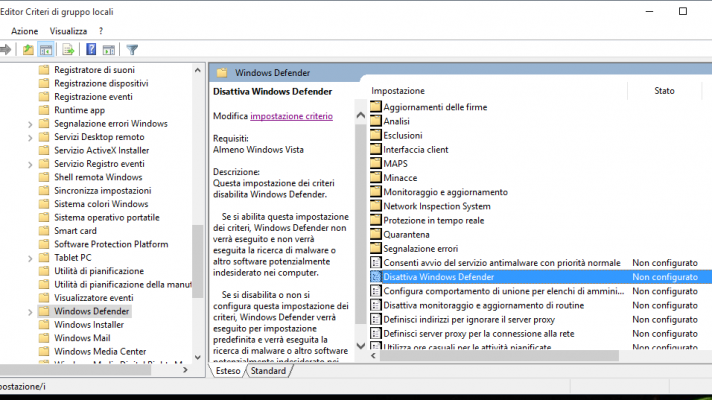712x400 pixels.
Task: Select Definisci server proxy per la connessione
Action: click(x=472, y=334)
